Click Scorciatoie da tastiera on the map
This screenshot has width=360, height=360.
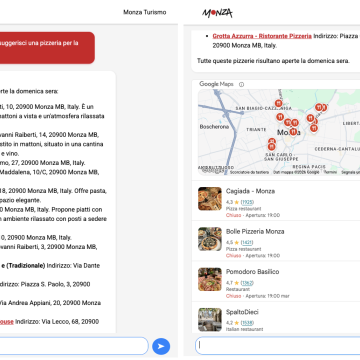click(249, 172)
